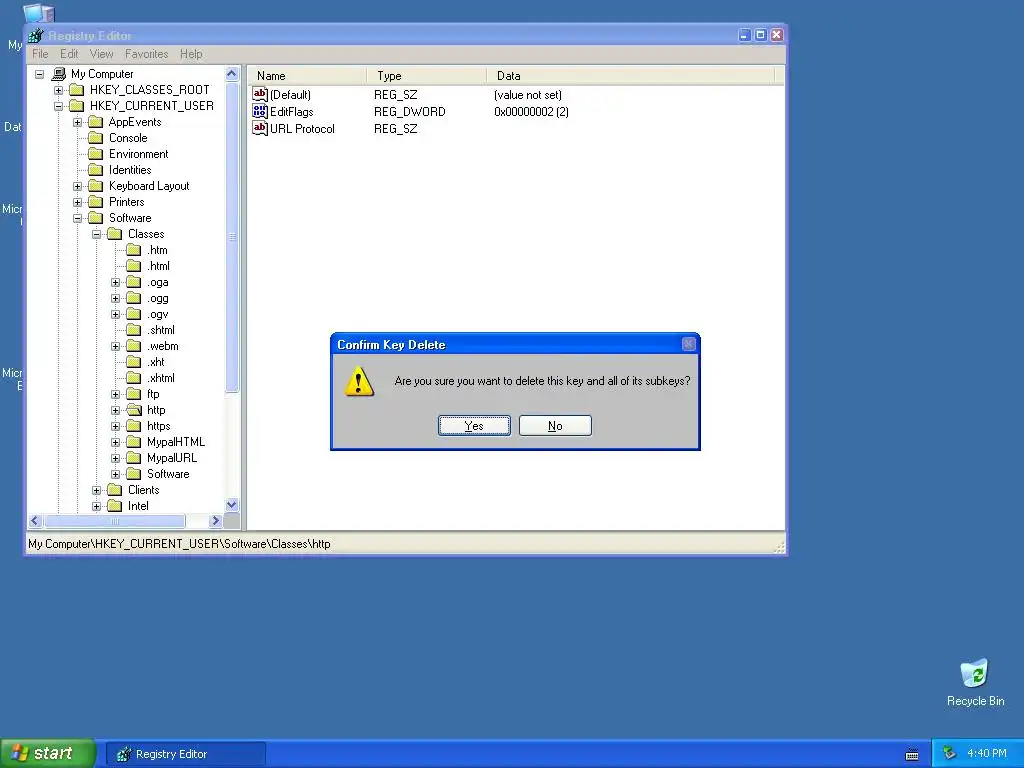Screen dimensions: 1024x768
Task: Open the File menu
Action: click(x=40, y=54)
